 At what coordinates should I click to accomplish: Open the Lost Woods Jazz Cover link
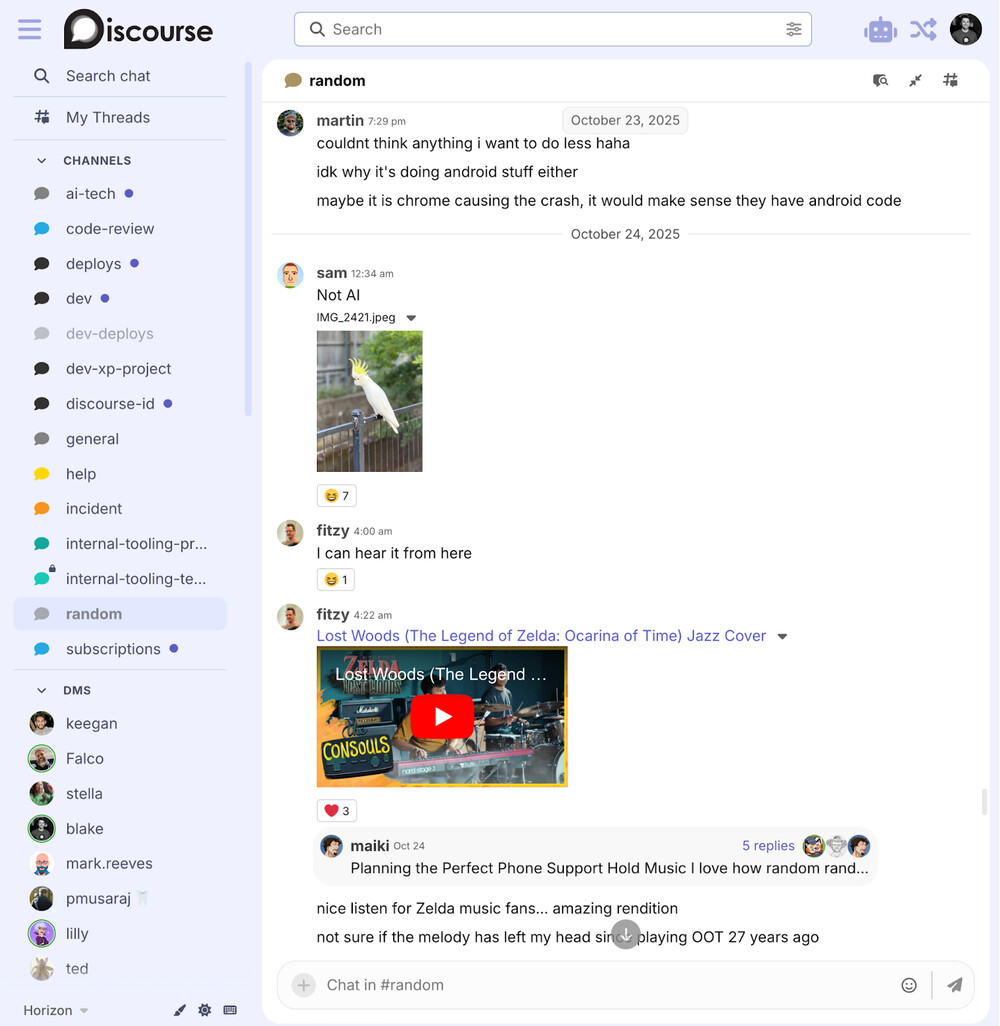click(541, 636)
